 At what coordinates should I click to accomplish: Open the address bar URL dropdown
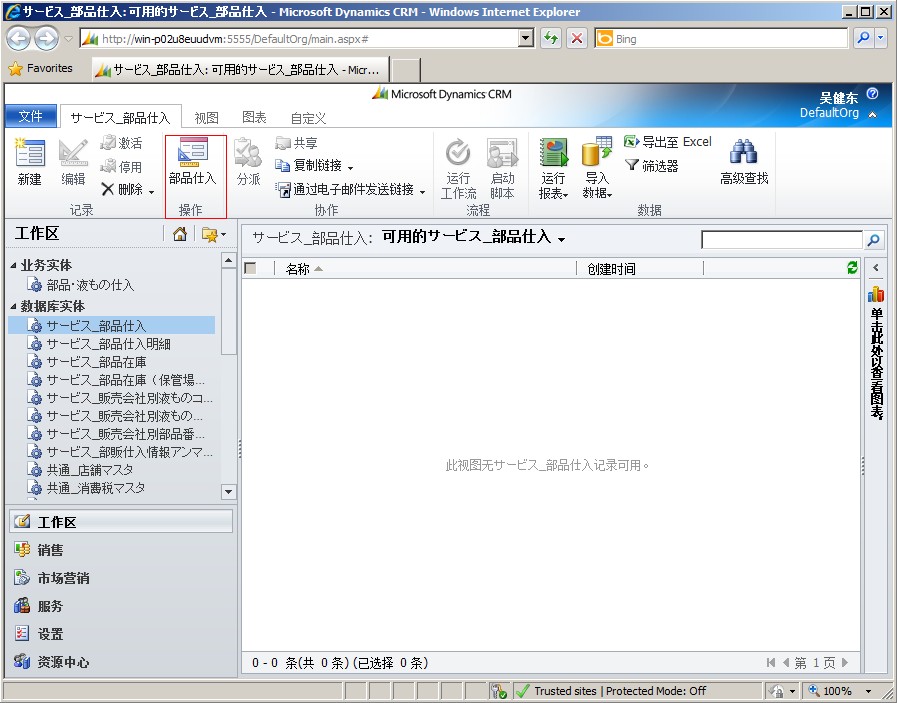coord(525,38)
